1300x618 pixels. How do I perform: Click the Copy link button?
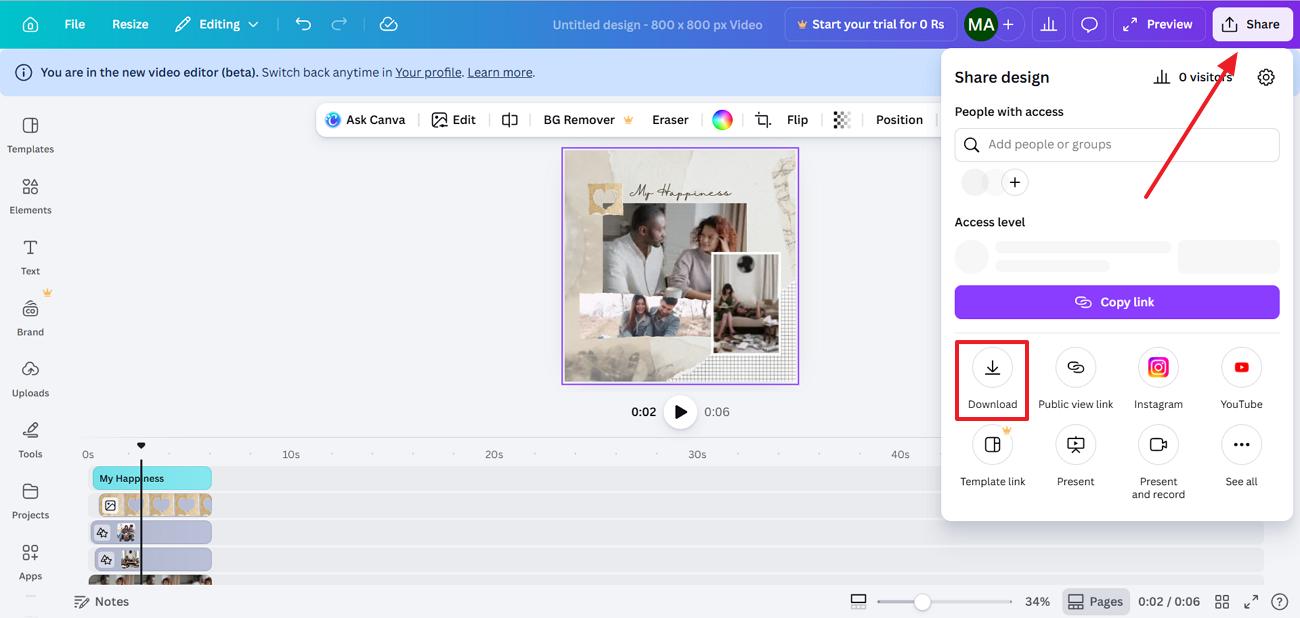(1116, 301)
